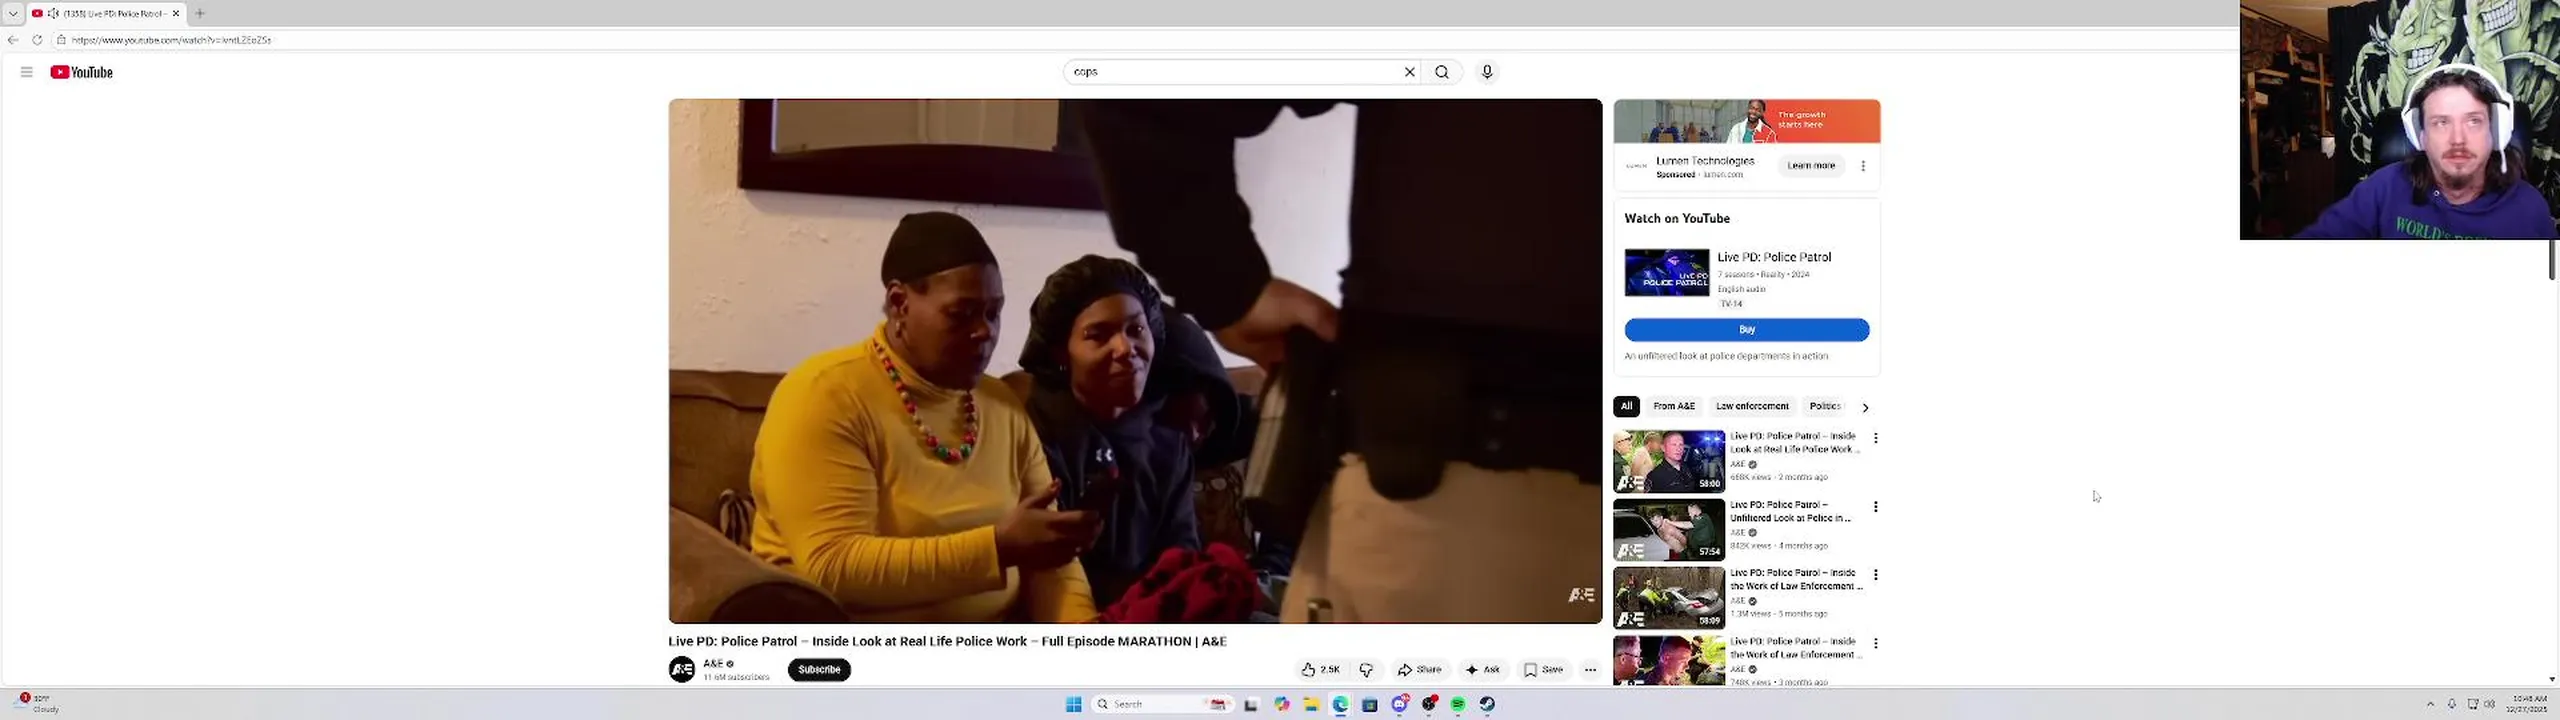This screenshot has height=720, width=2560.
Task: Open Spotify from the taskbar
Action: 1458,704
